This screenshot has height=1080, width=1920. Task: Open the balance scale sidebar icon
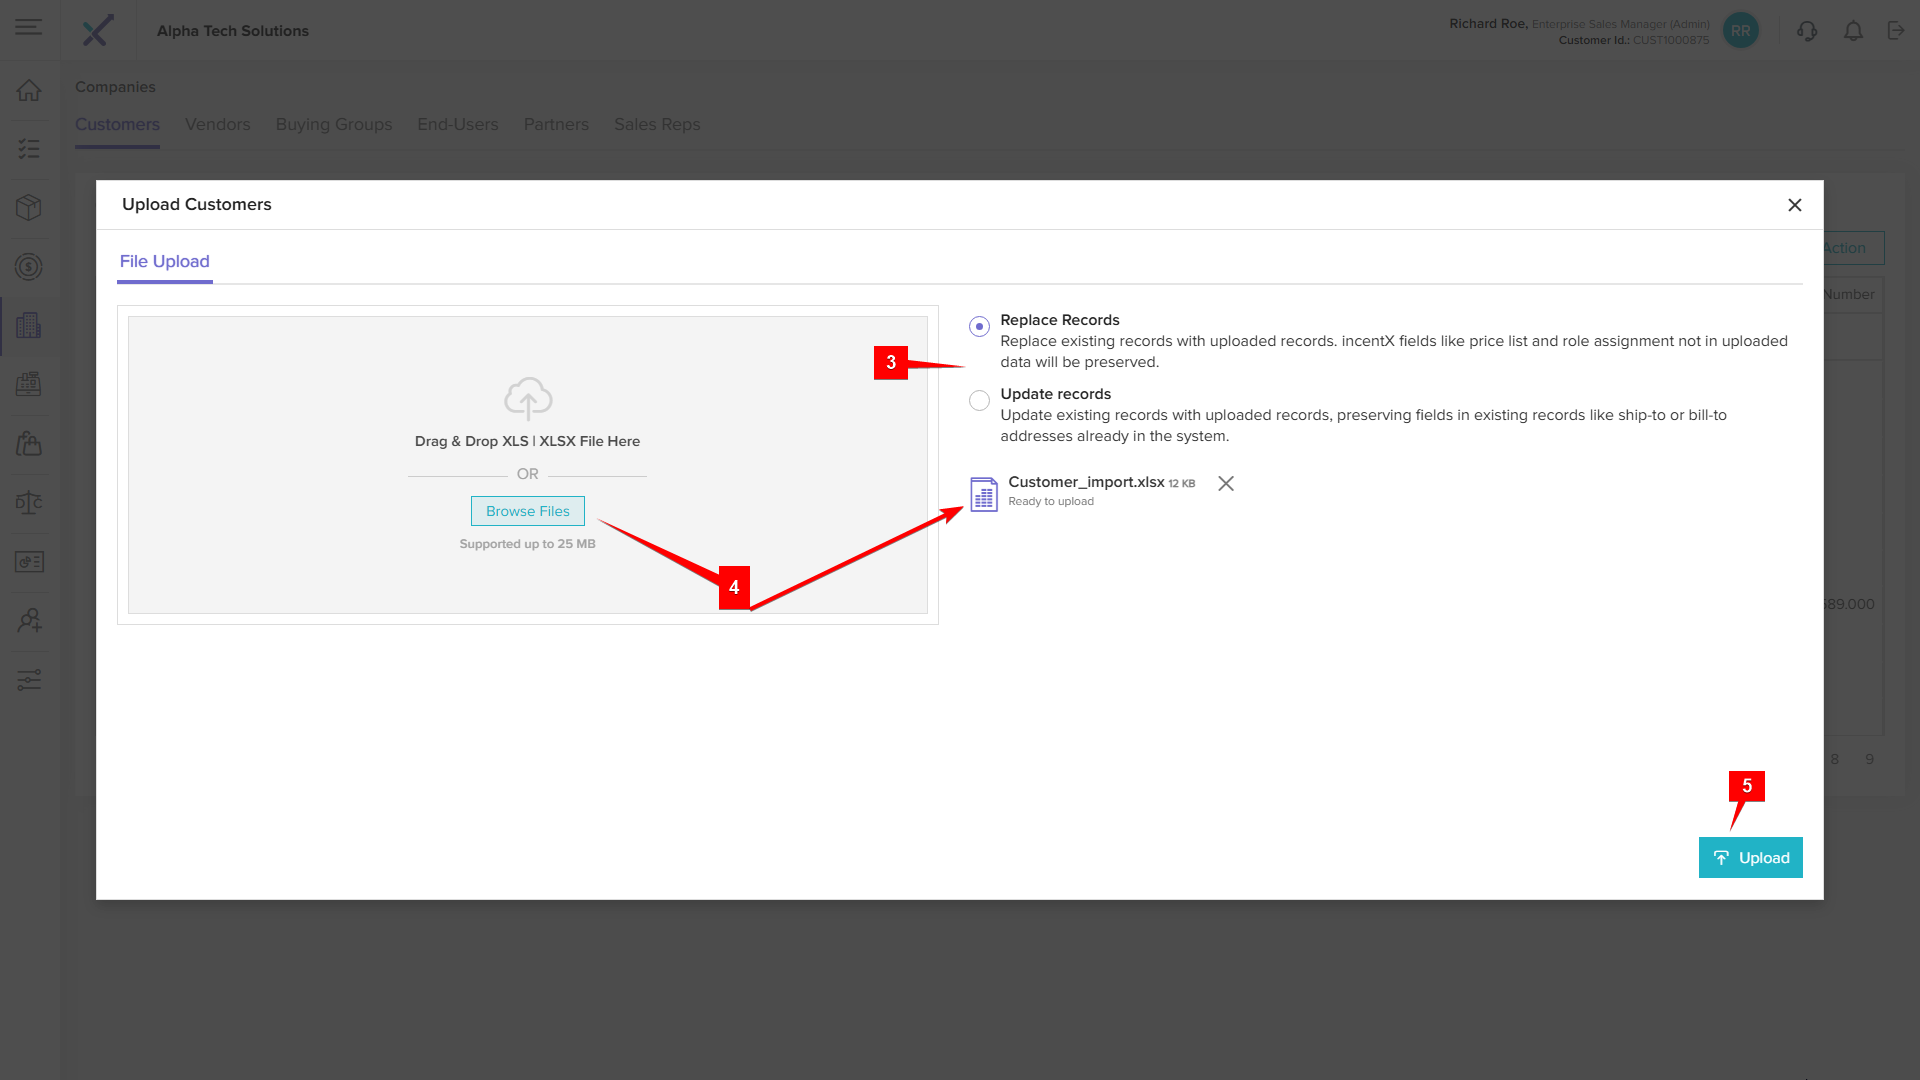pos(29,502)
